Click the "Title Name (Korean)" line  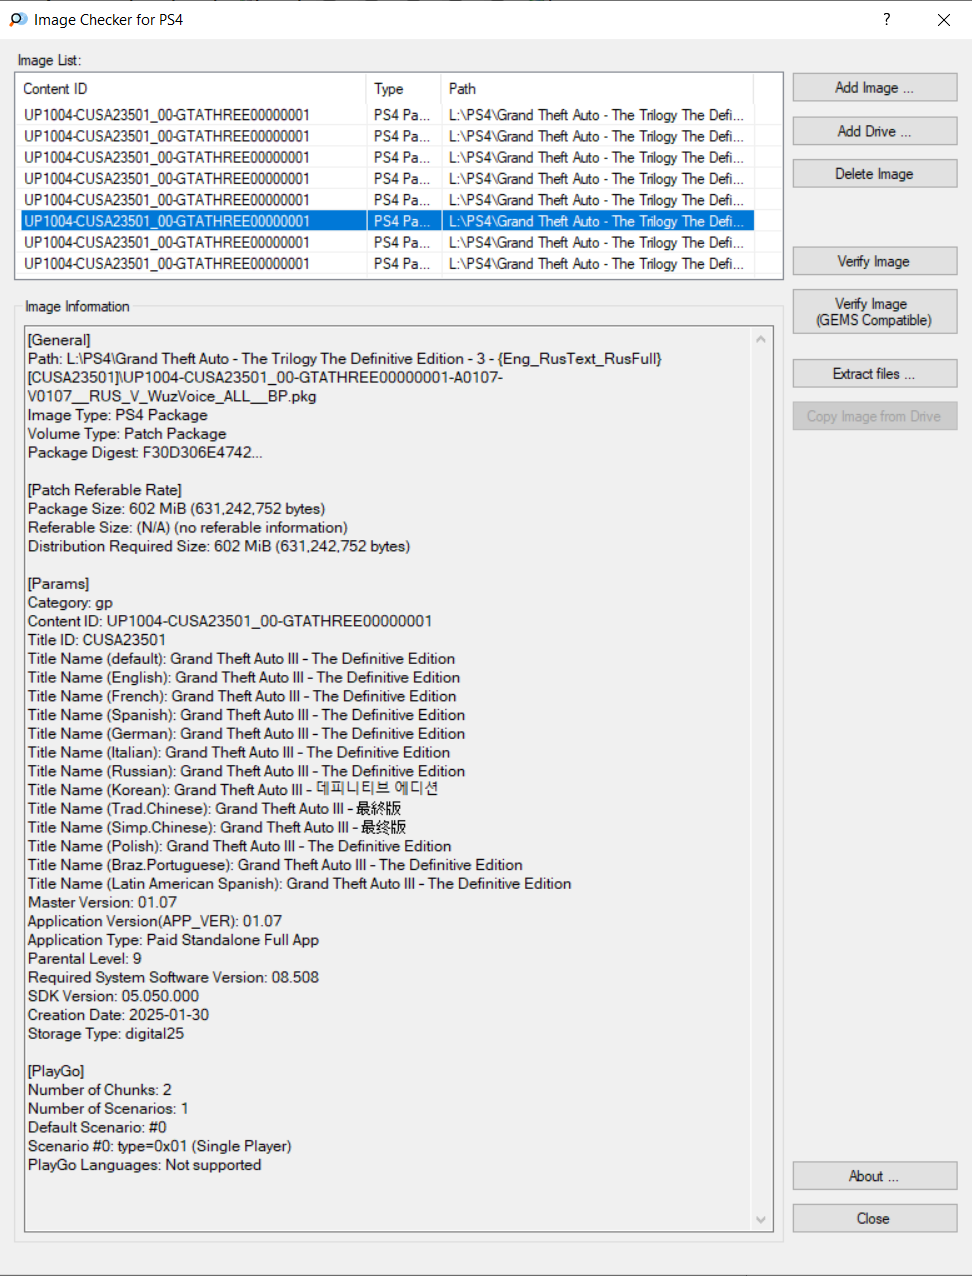click(233, 790)
